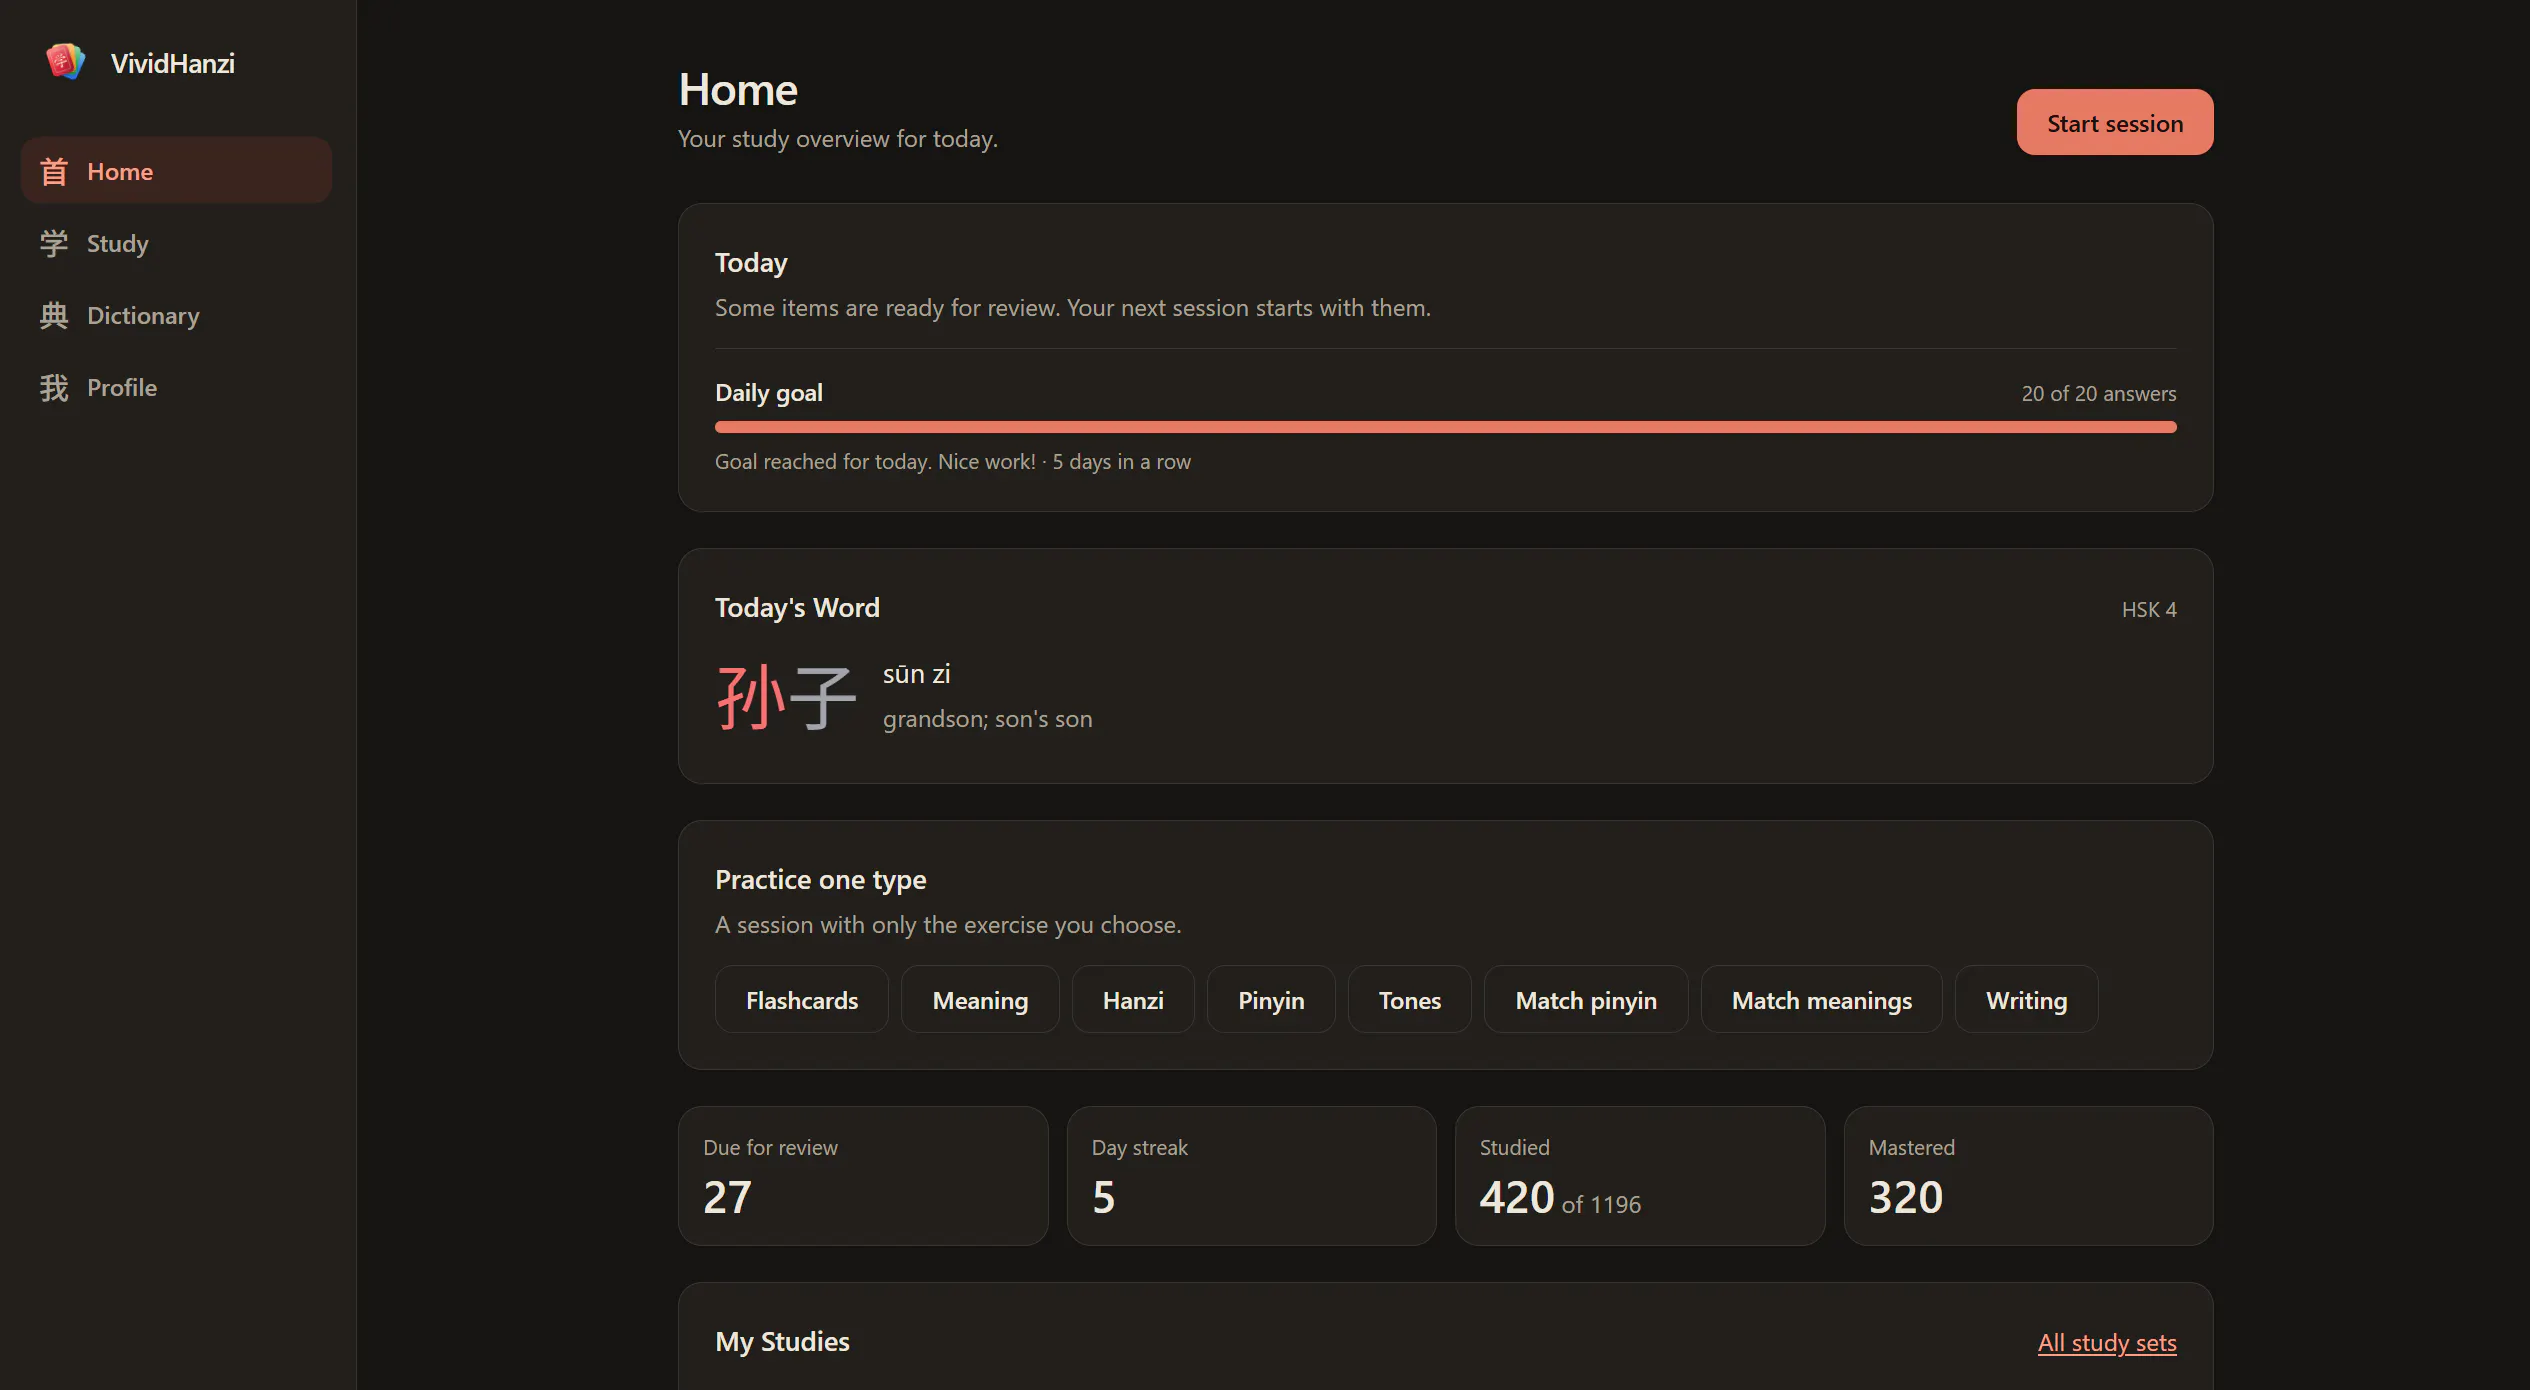Click the 典 Dictionary sidebar icon
Screen dimensions: 2530x1390
pos(54,316)
